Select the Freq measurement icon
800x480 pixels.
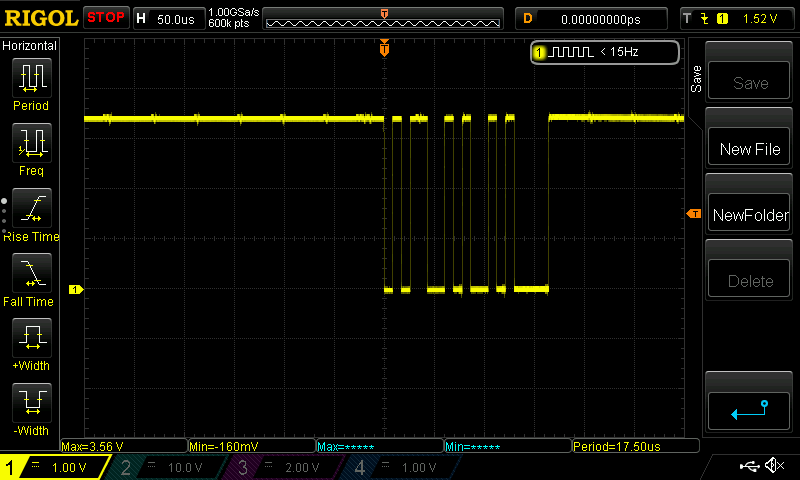[32, 143]
